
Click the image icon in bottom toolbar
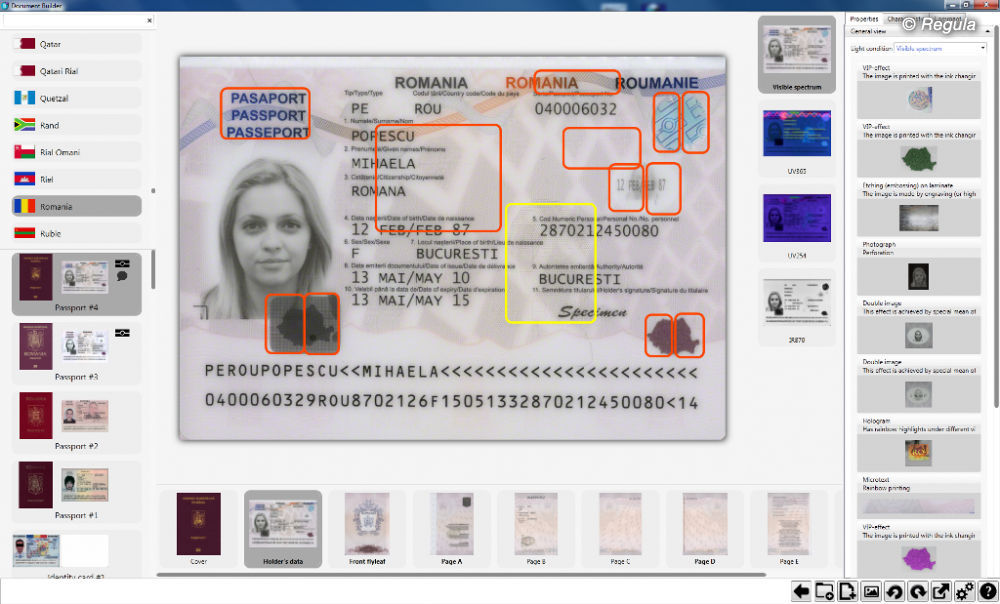click(871, 591)
